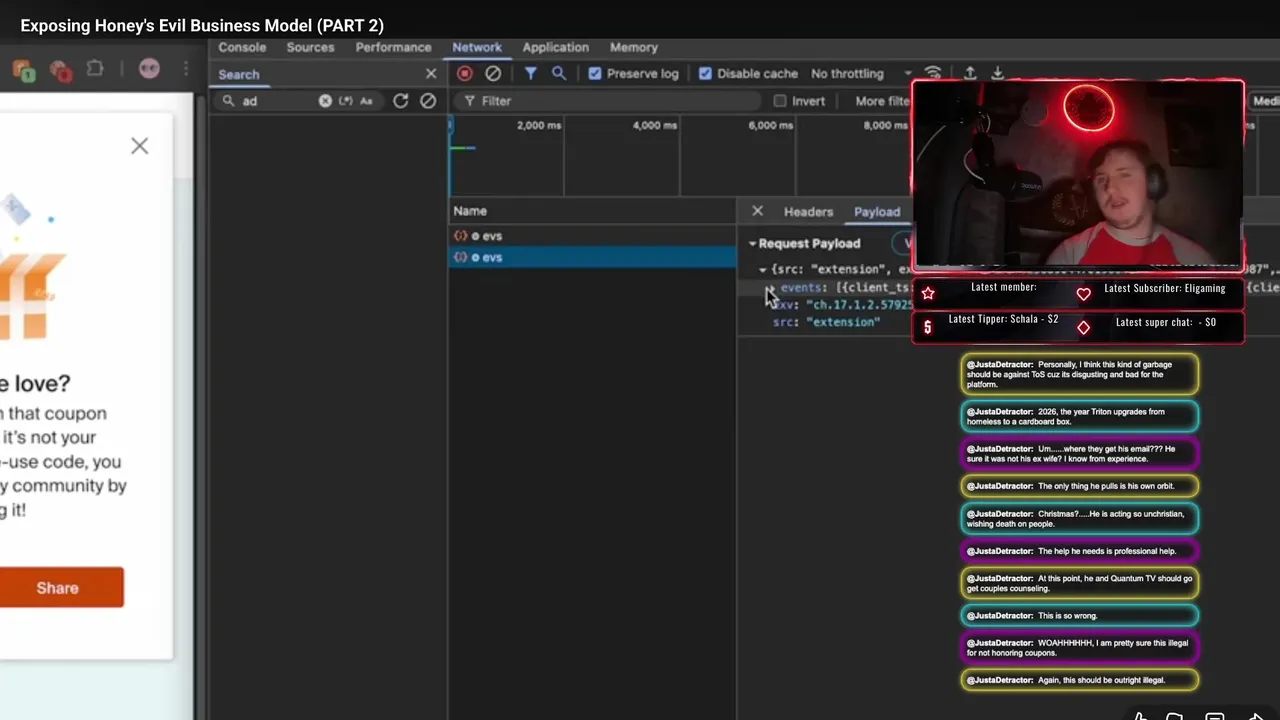Screen dimensions: 1280x720
Task: Click "Latest Tipper: Schala - $2" text
Action: point(1003,319)
